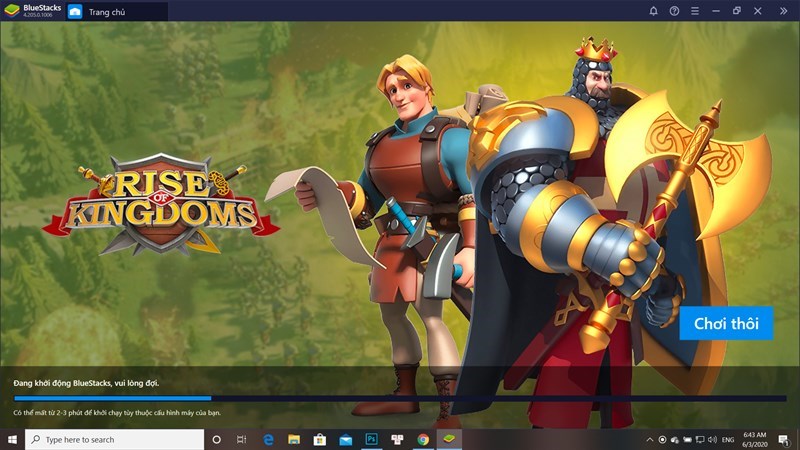
Task: Open Windows Action Center notifications
Action: 784,439
